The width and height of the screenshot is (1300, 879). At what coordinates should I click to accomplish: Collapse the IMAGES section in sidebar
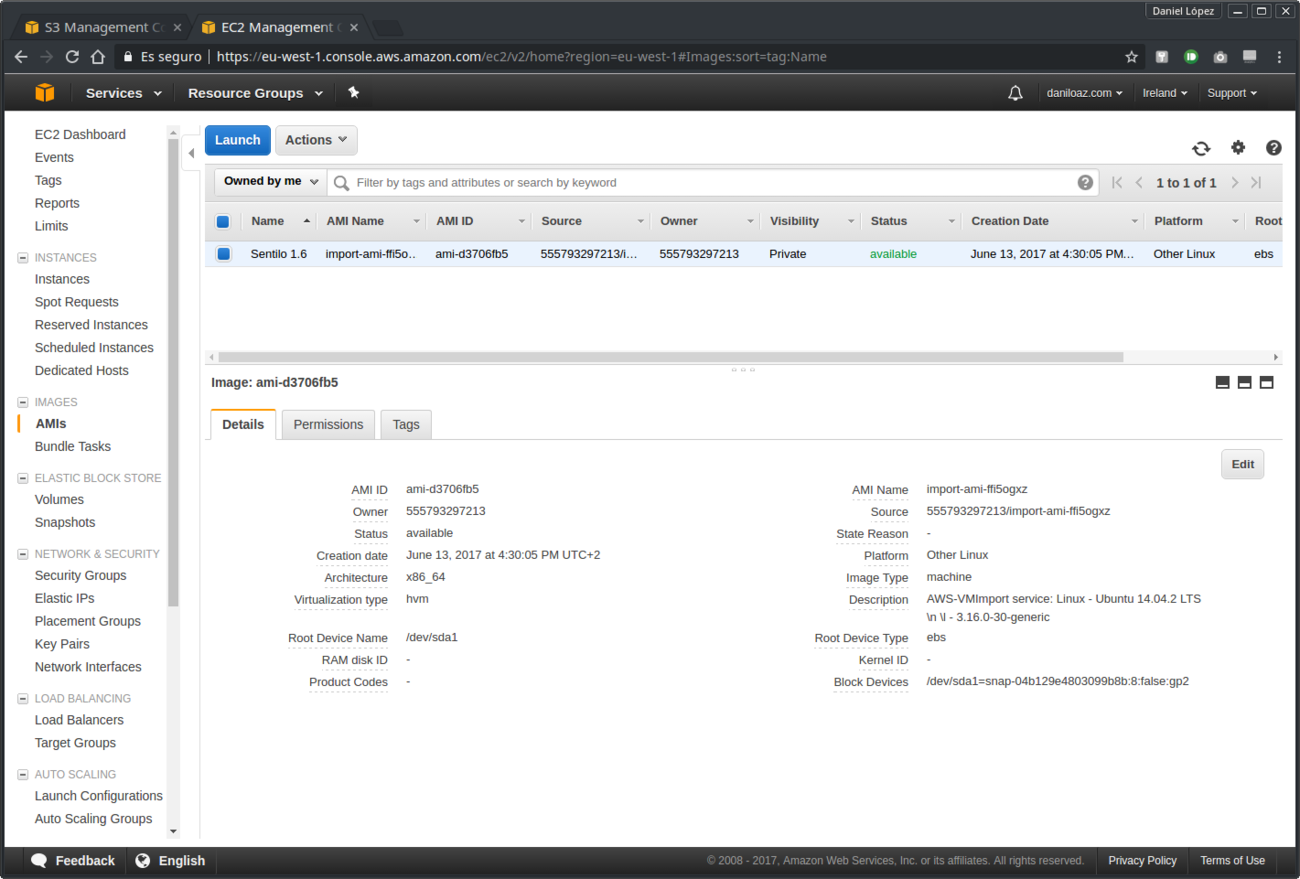(x=23, y=402)
